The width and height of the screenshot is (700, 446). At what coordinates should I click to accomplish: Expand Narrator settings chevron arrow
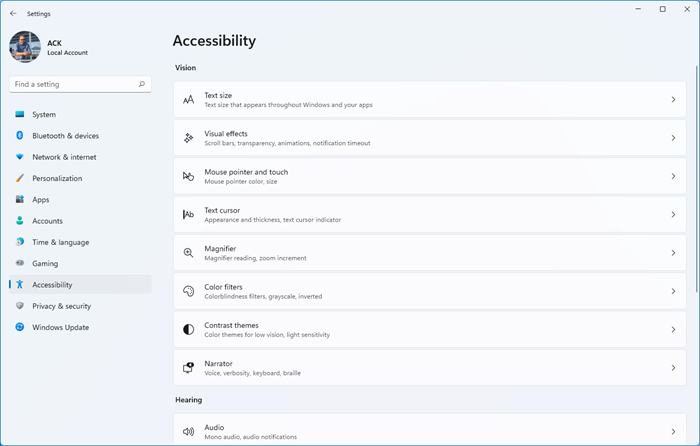(673, 368)
